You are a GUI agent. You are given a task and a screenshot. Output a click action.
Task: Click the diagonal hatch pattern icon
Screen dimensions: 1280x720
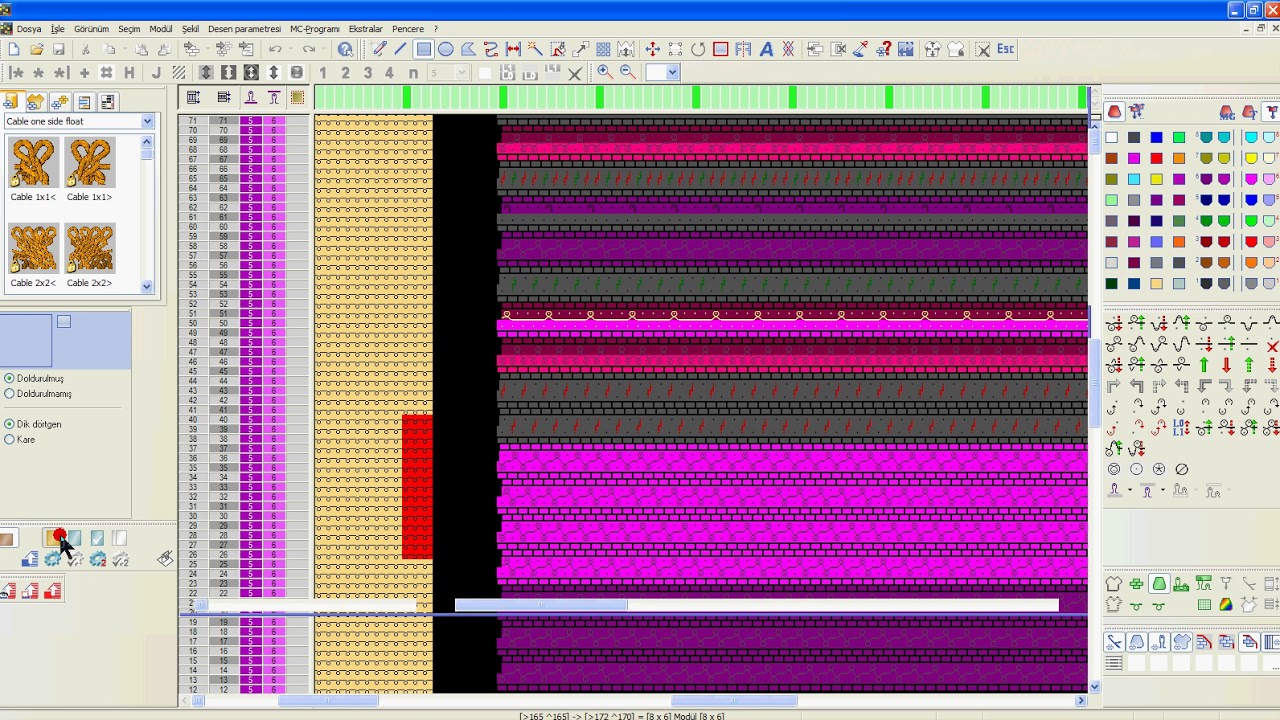pos(179,73)
